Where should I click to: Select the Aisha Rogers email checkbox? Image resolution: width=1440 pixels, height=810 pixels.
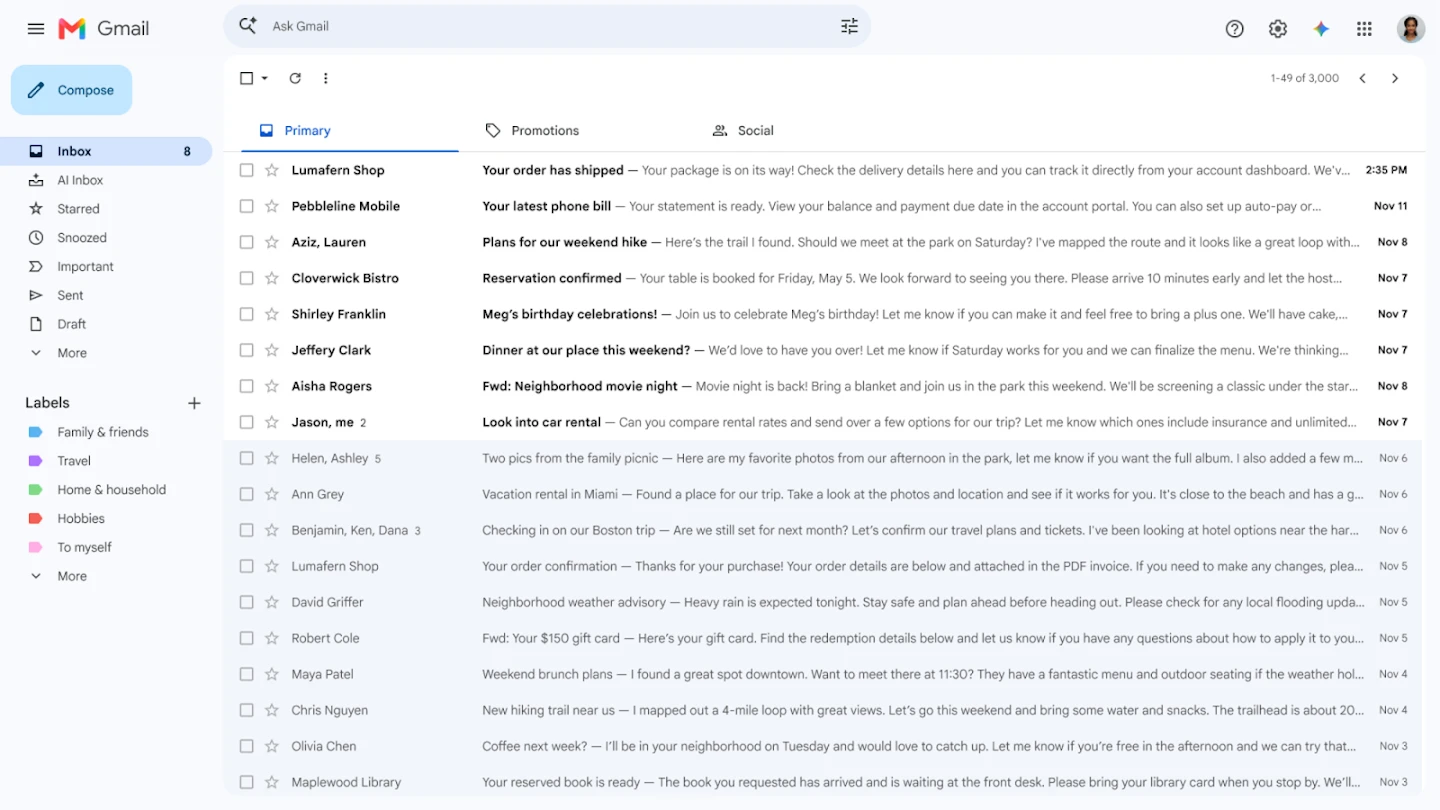coord(246,386)
